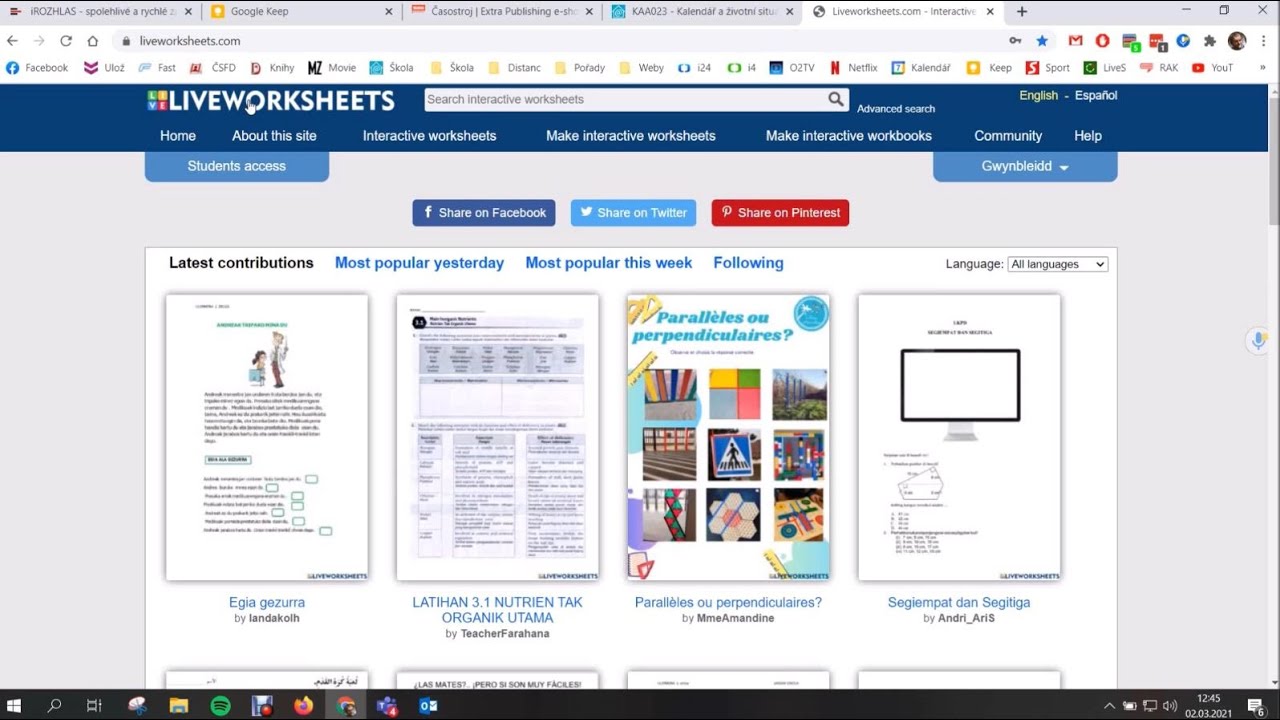Open the Gmail extension icon
The height and width of the screenshot is (720, 1280).
1076,41
